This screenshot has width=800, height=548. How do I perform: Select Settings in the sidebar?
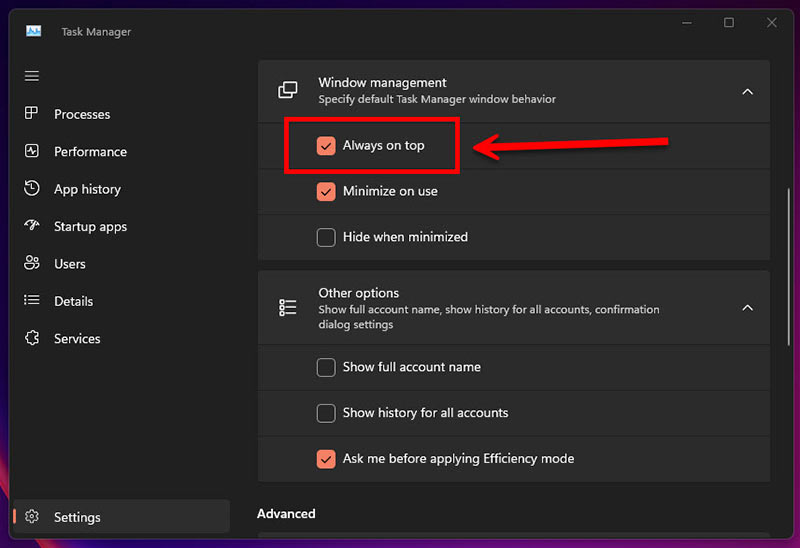coord(121,517)
